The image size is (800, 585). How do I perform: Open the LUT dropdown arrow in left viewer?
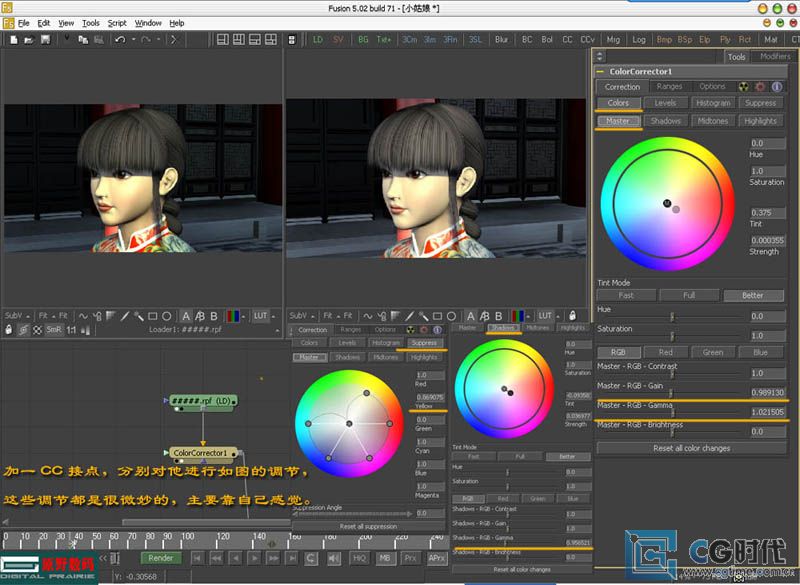[x=274, y=316]
